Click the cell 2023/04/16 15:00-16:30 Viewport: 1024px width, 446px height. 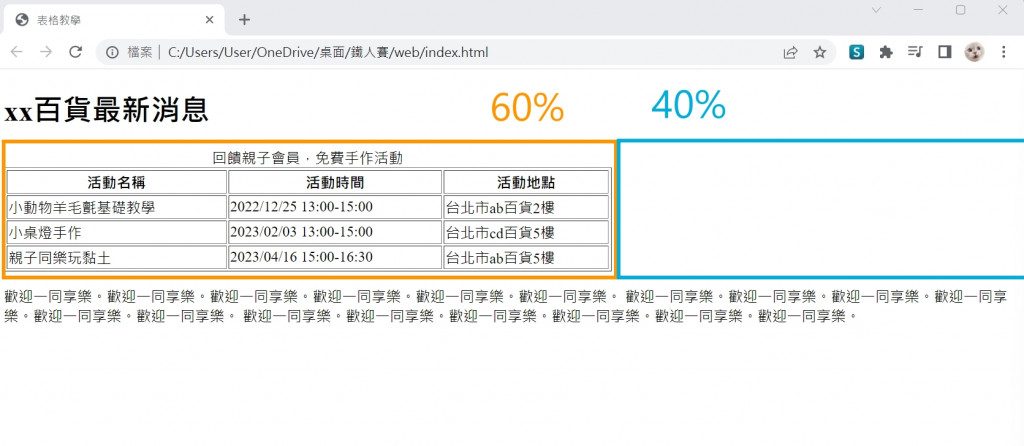[335, 257]
